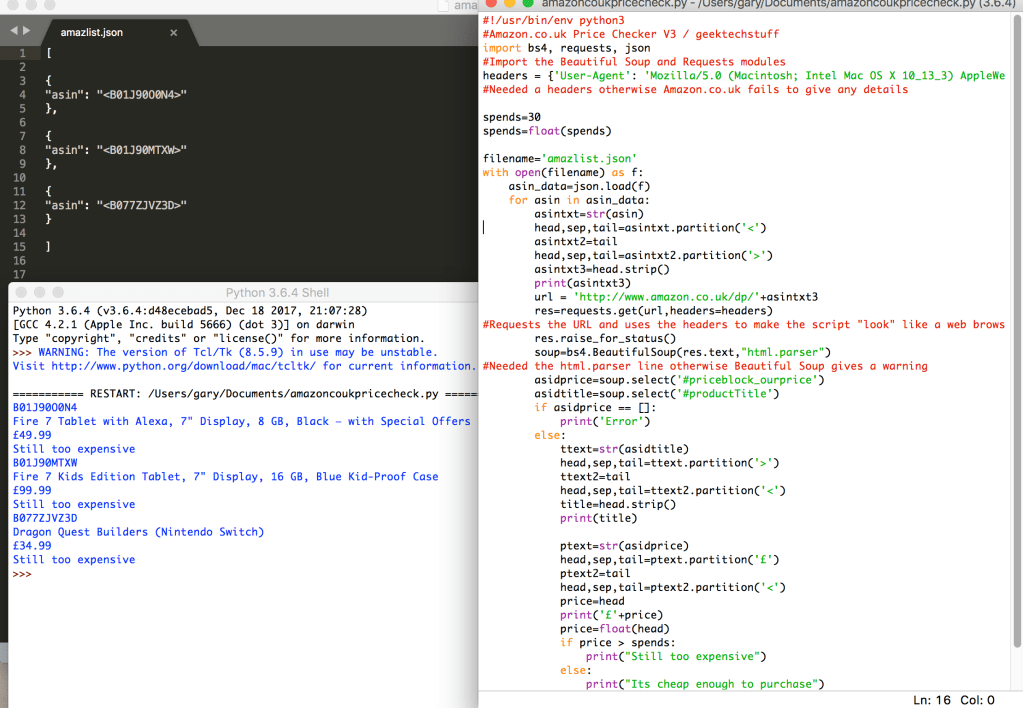
Task: Maximize the Python 3.6.4 Shell window
Action: (x=59, y=293)
